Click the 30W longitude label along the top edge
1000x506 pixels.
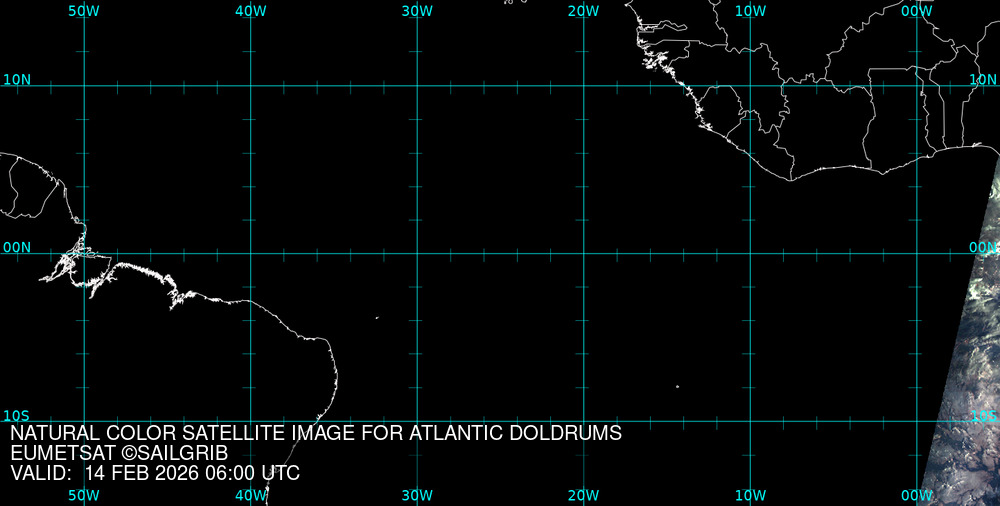pos(417,11)
